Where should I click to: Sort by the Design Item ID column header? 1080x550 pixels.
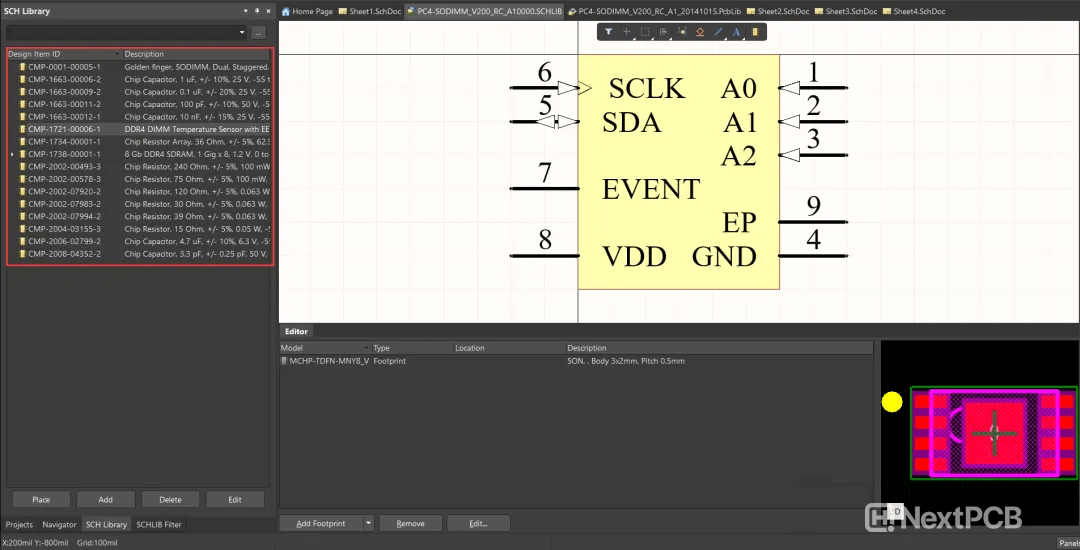pos(60,54)
